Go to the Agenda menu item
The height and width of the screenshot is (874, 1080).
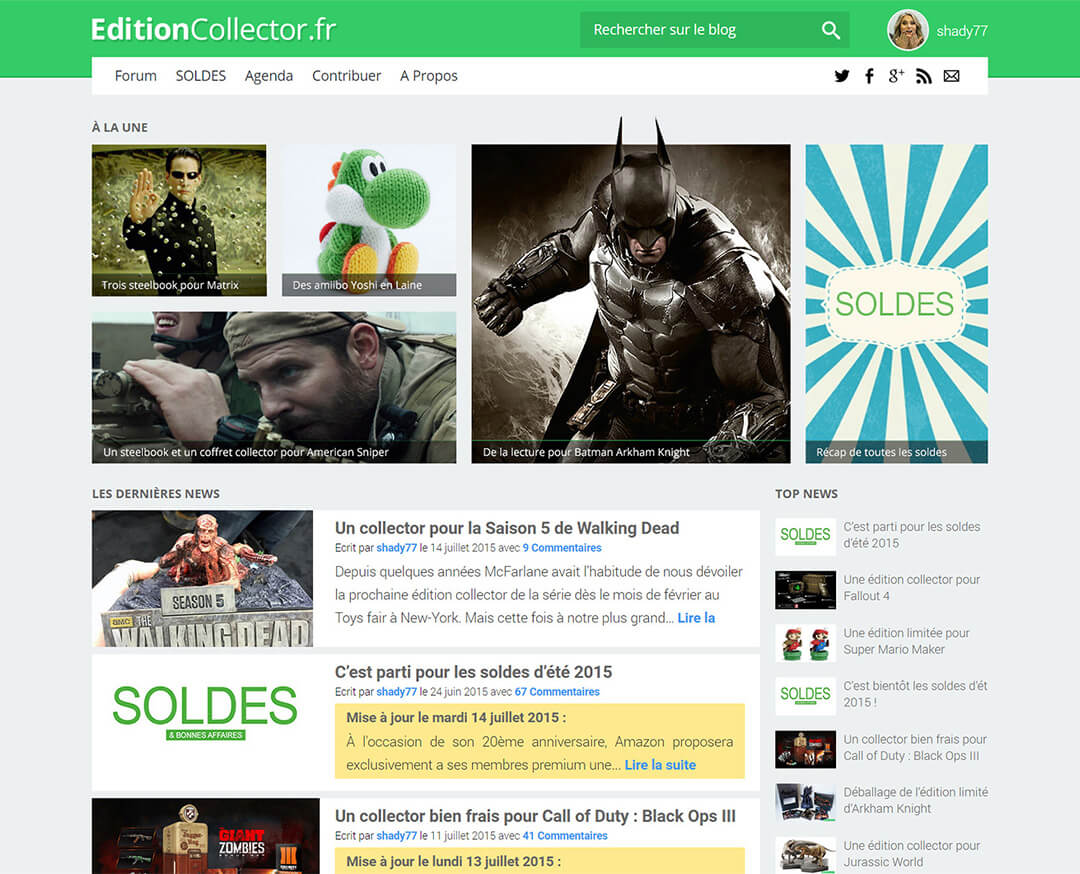[x=269, y=76]
